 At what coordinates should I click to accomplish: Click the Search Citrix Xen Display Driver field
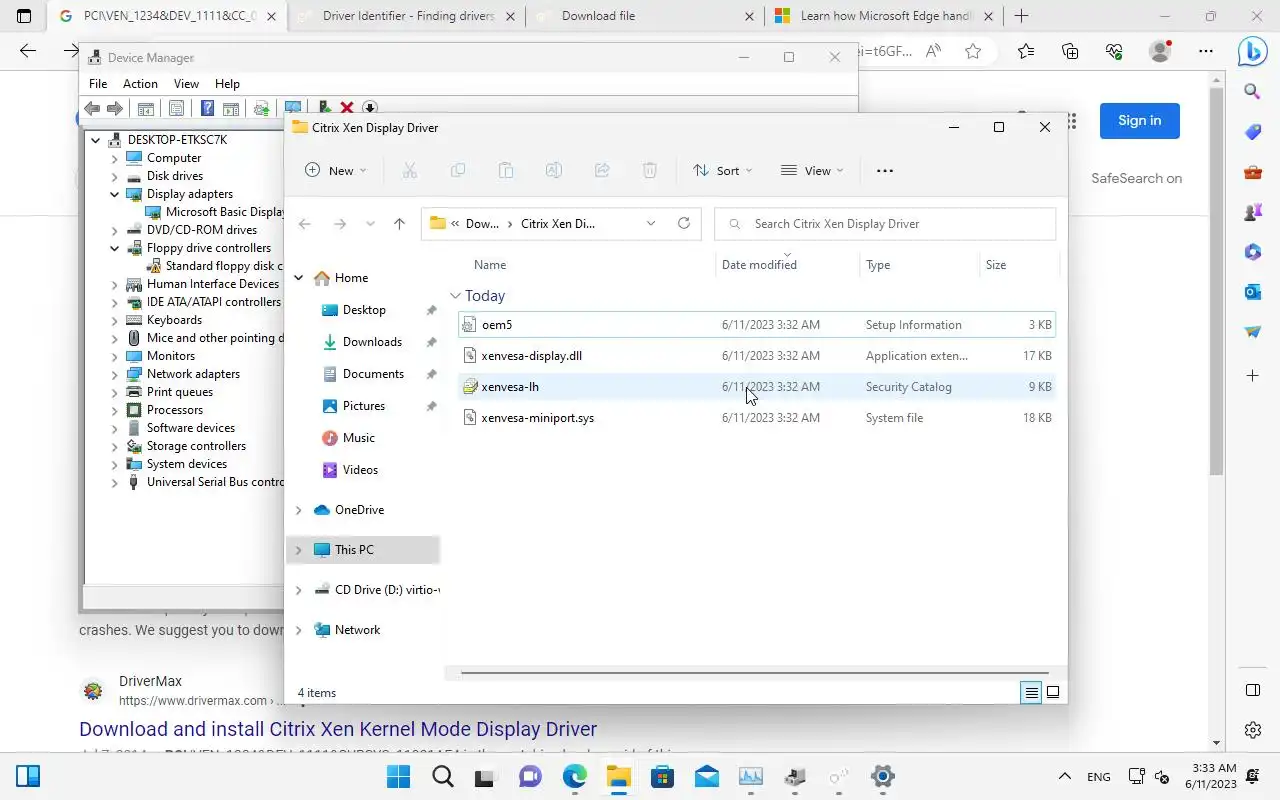point(885,224)
